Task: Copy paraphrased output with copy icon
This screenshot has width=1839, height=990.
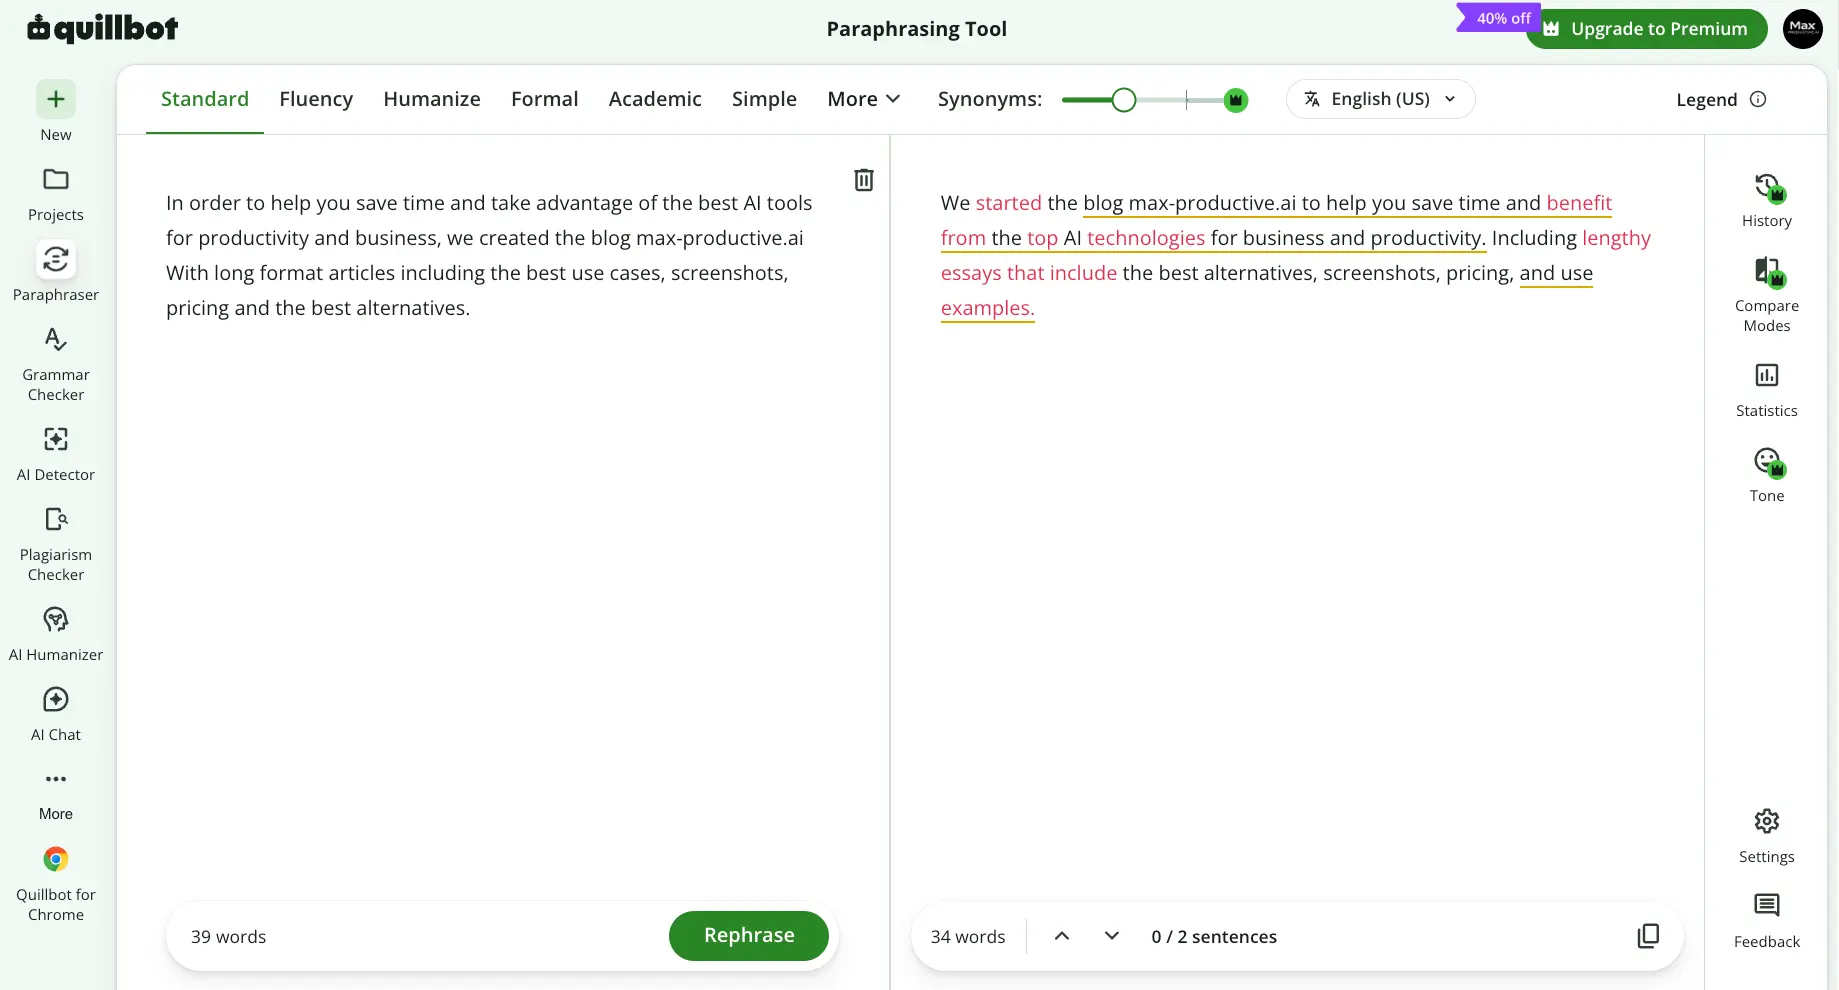Action: click(x=1648, y=936)
